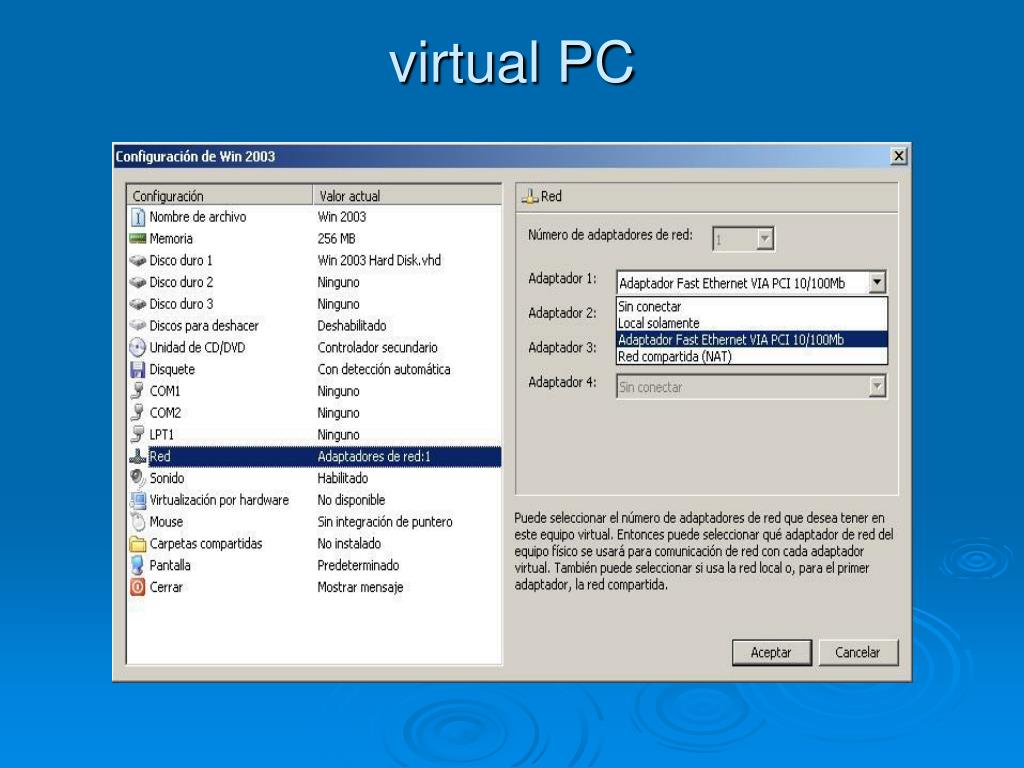This screenshot has height=768, width=1024.
Task: Select the Red setting row label
Action: click(x=159, y=456)
